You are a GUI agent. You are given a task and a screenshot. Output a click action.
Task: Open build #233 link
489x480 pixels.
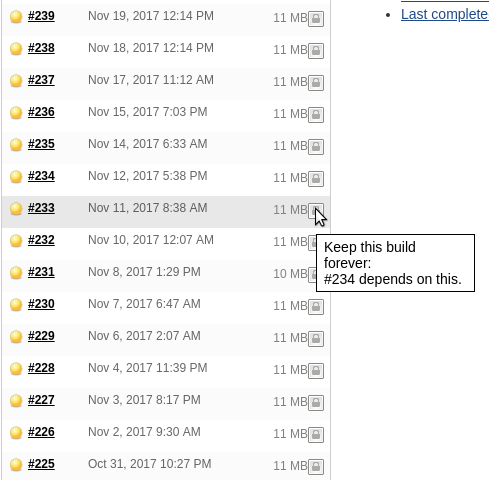[41, 208]
